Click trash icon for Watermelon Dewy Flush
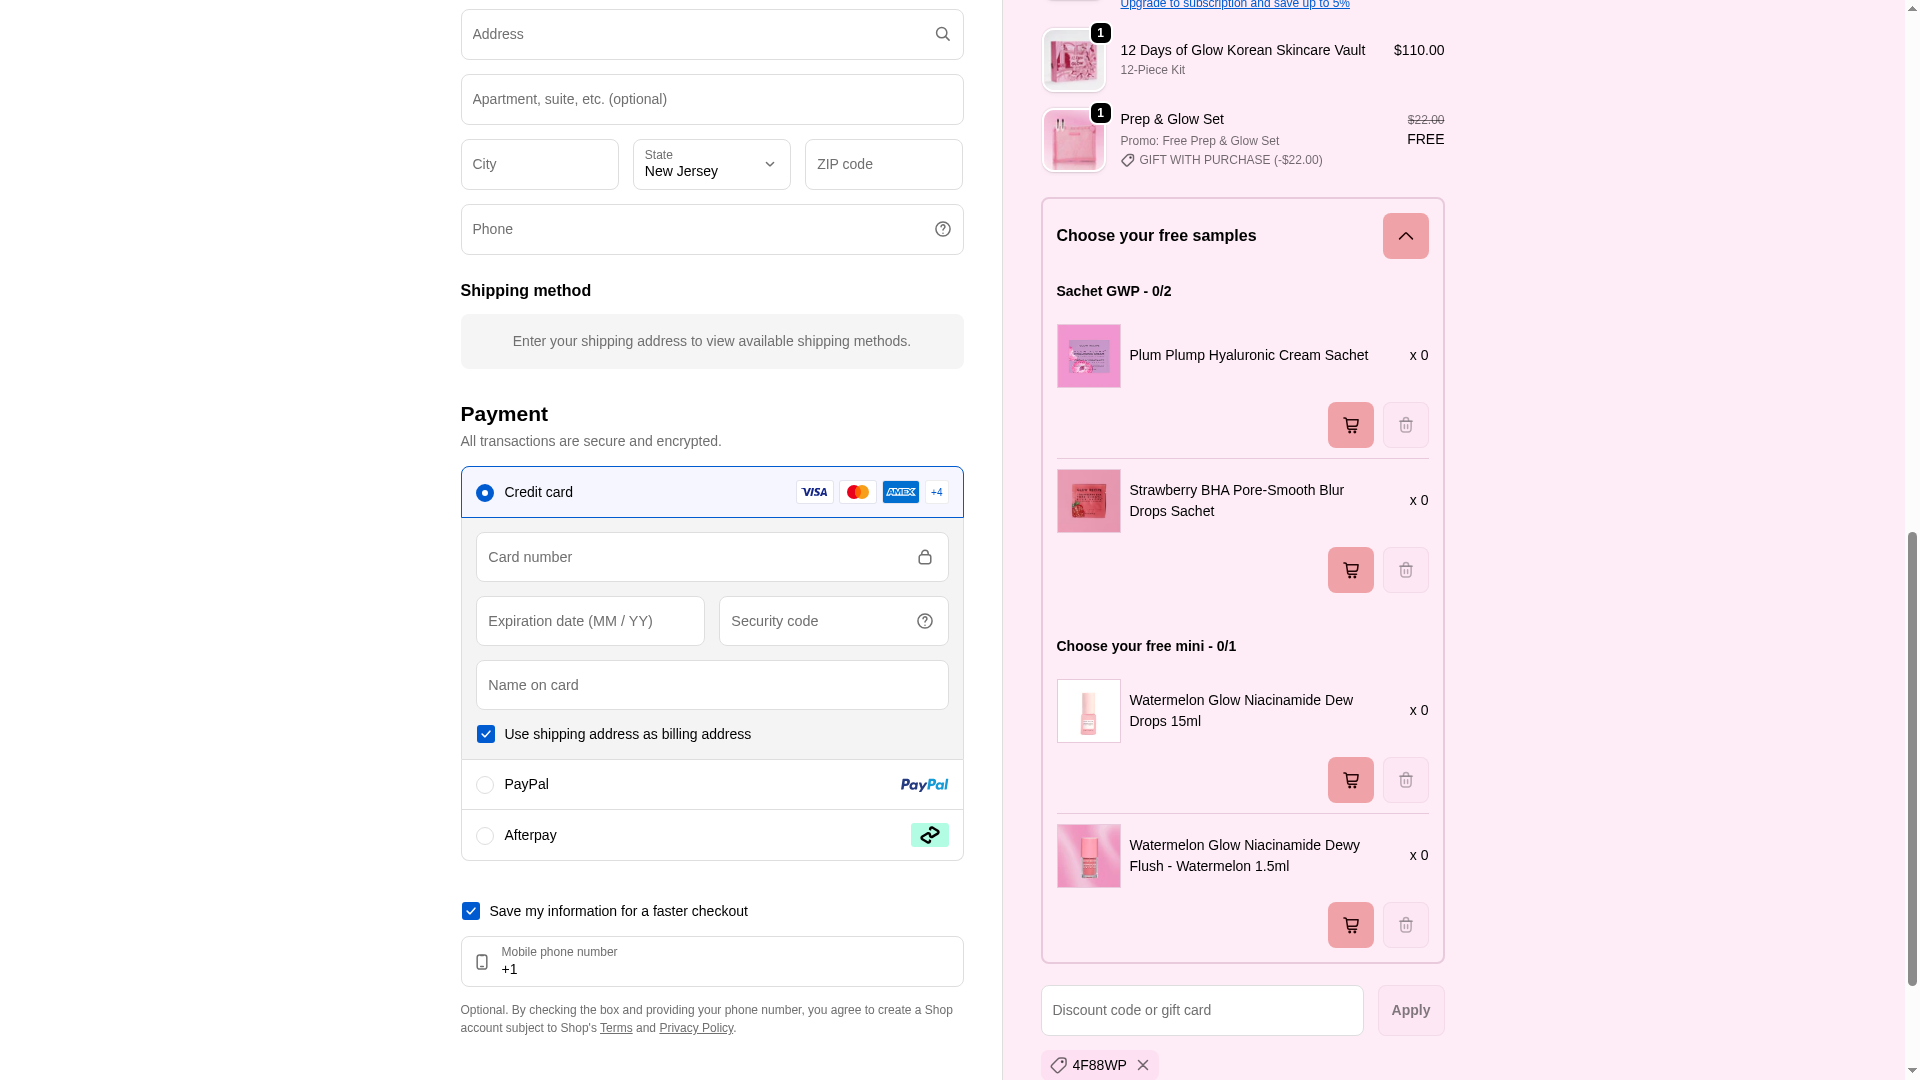The image size is (1920, 1080). point(1405,925)
